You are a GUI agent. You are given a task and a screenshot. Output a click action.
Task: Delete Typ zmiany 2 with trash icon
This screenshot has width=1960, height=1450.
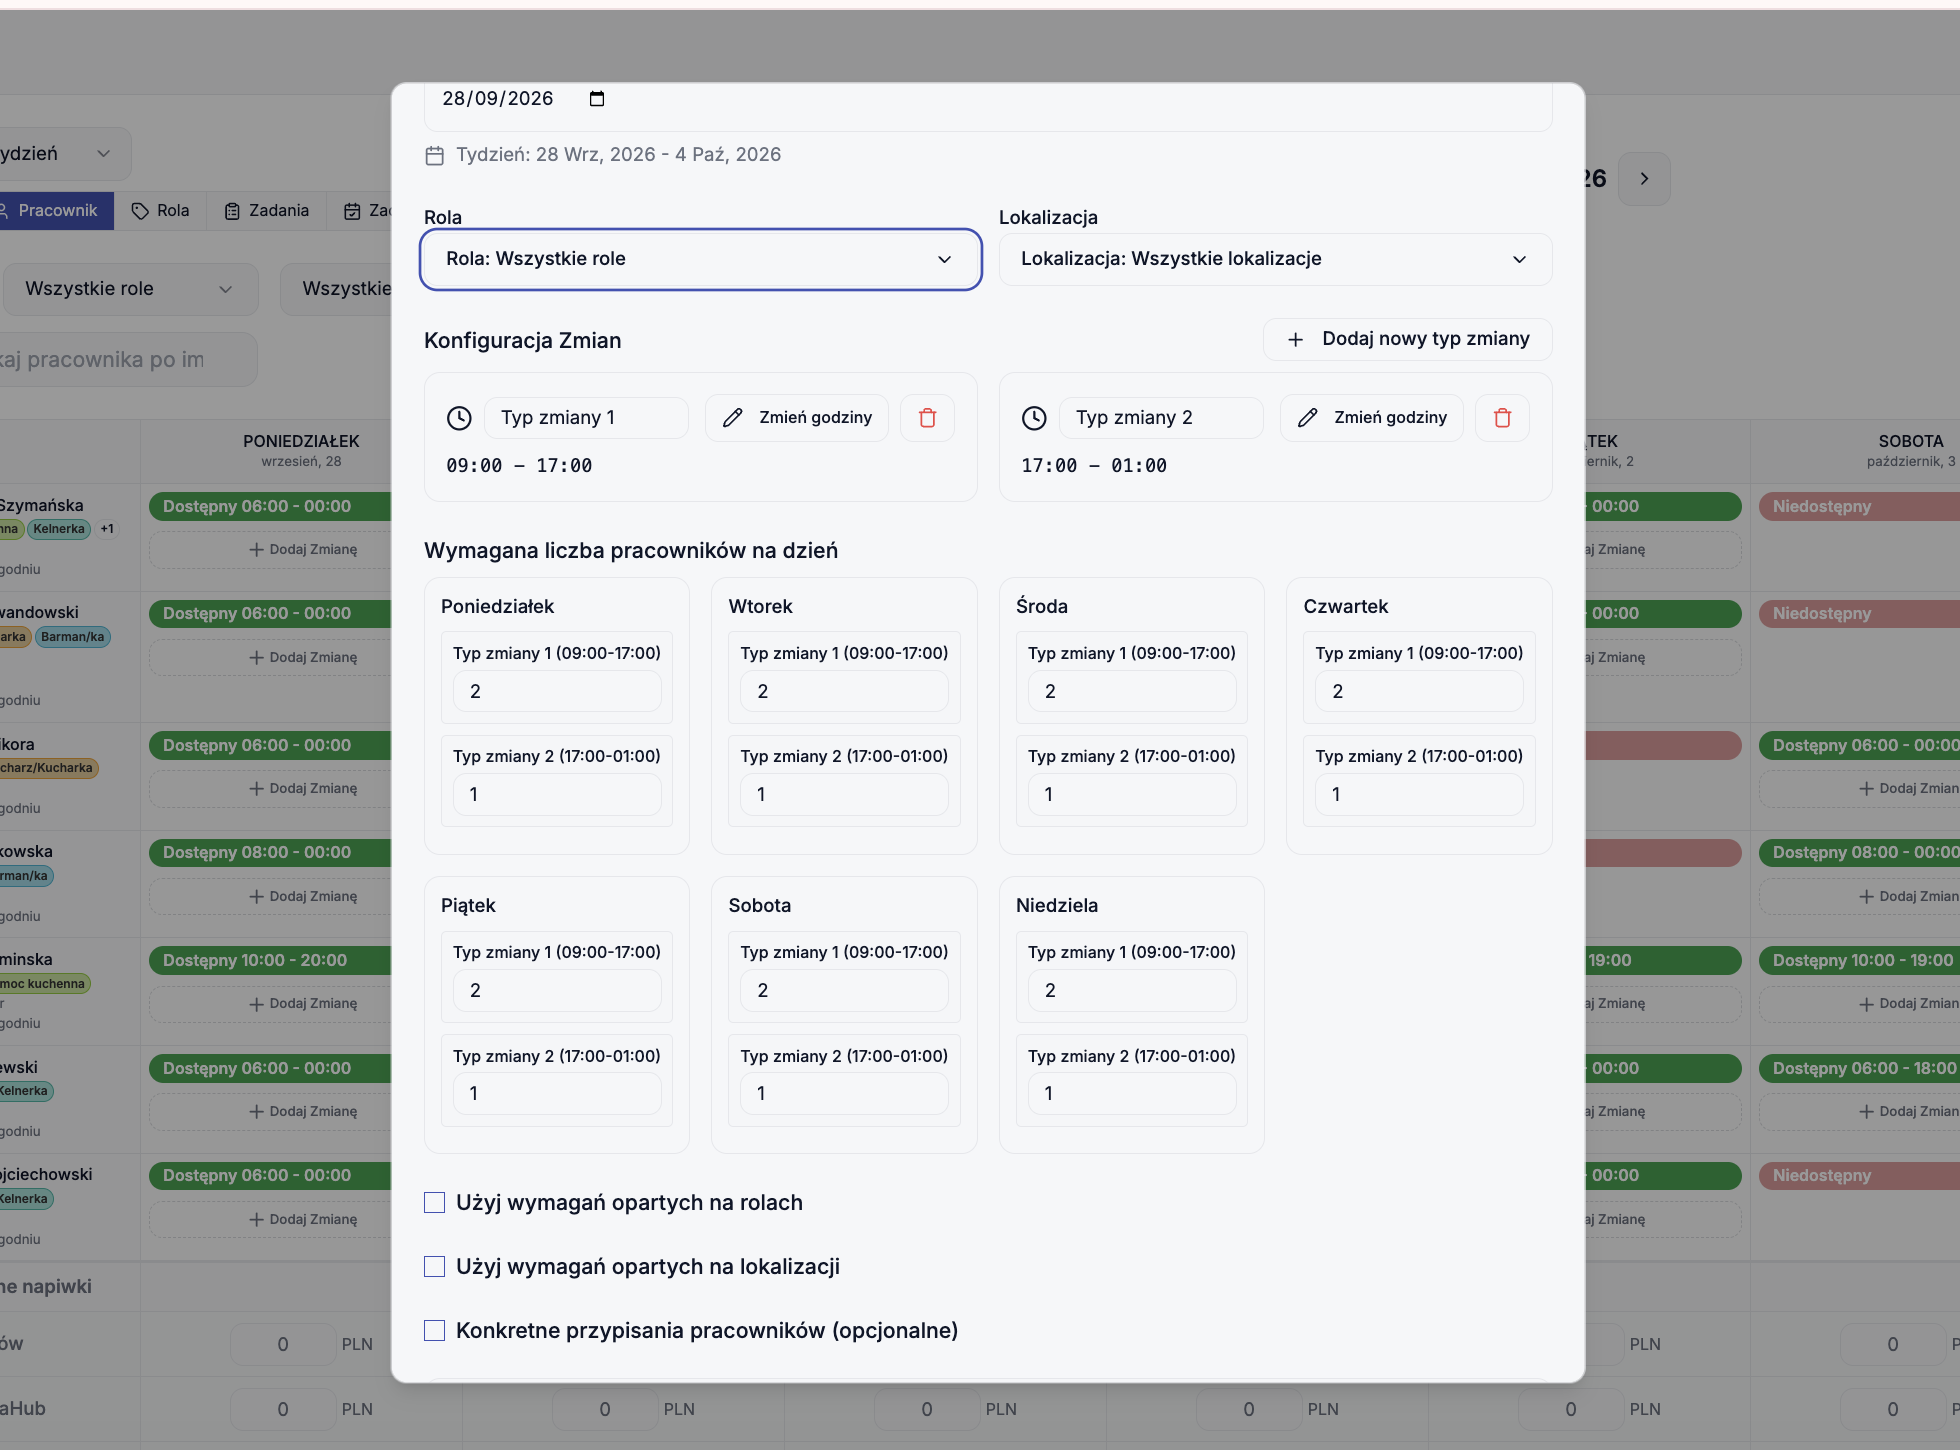click(x=1502, y=418)
